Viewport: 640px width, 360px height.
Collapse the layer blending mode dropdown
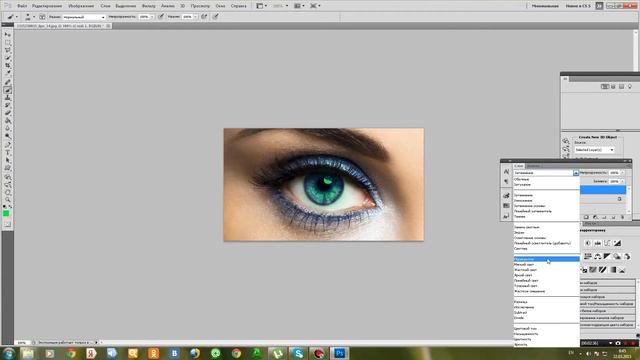[x=576, y=173]
